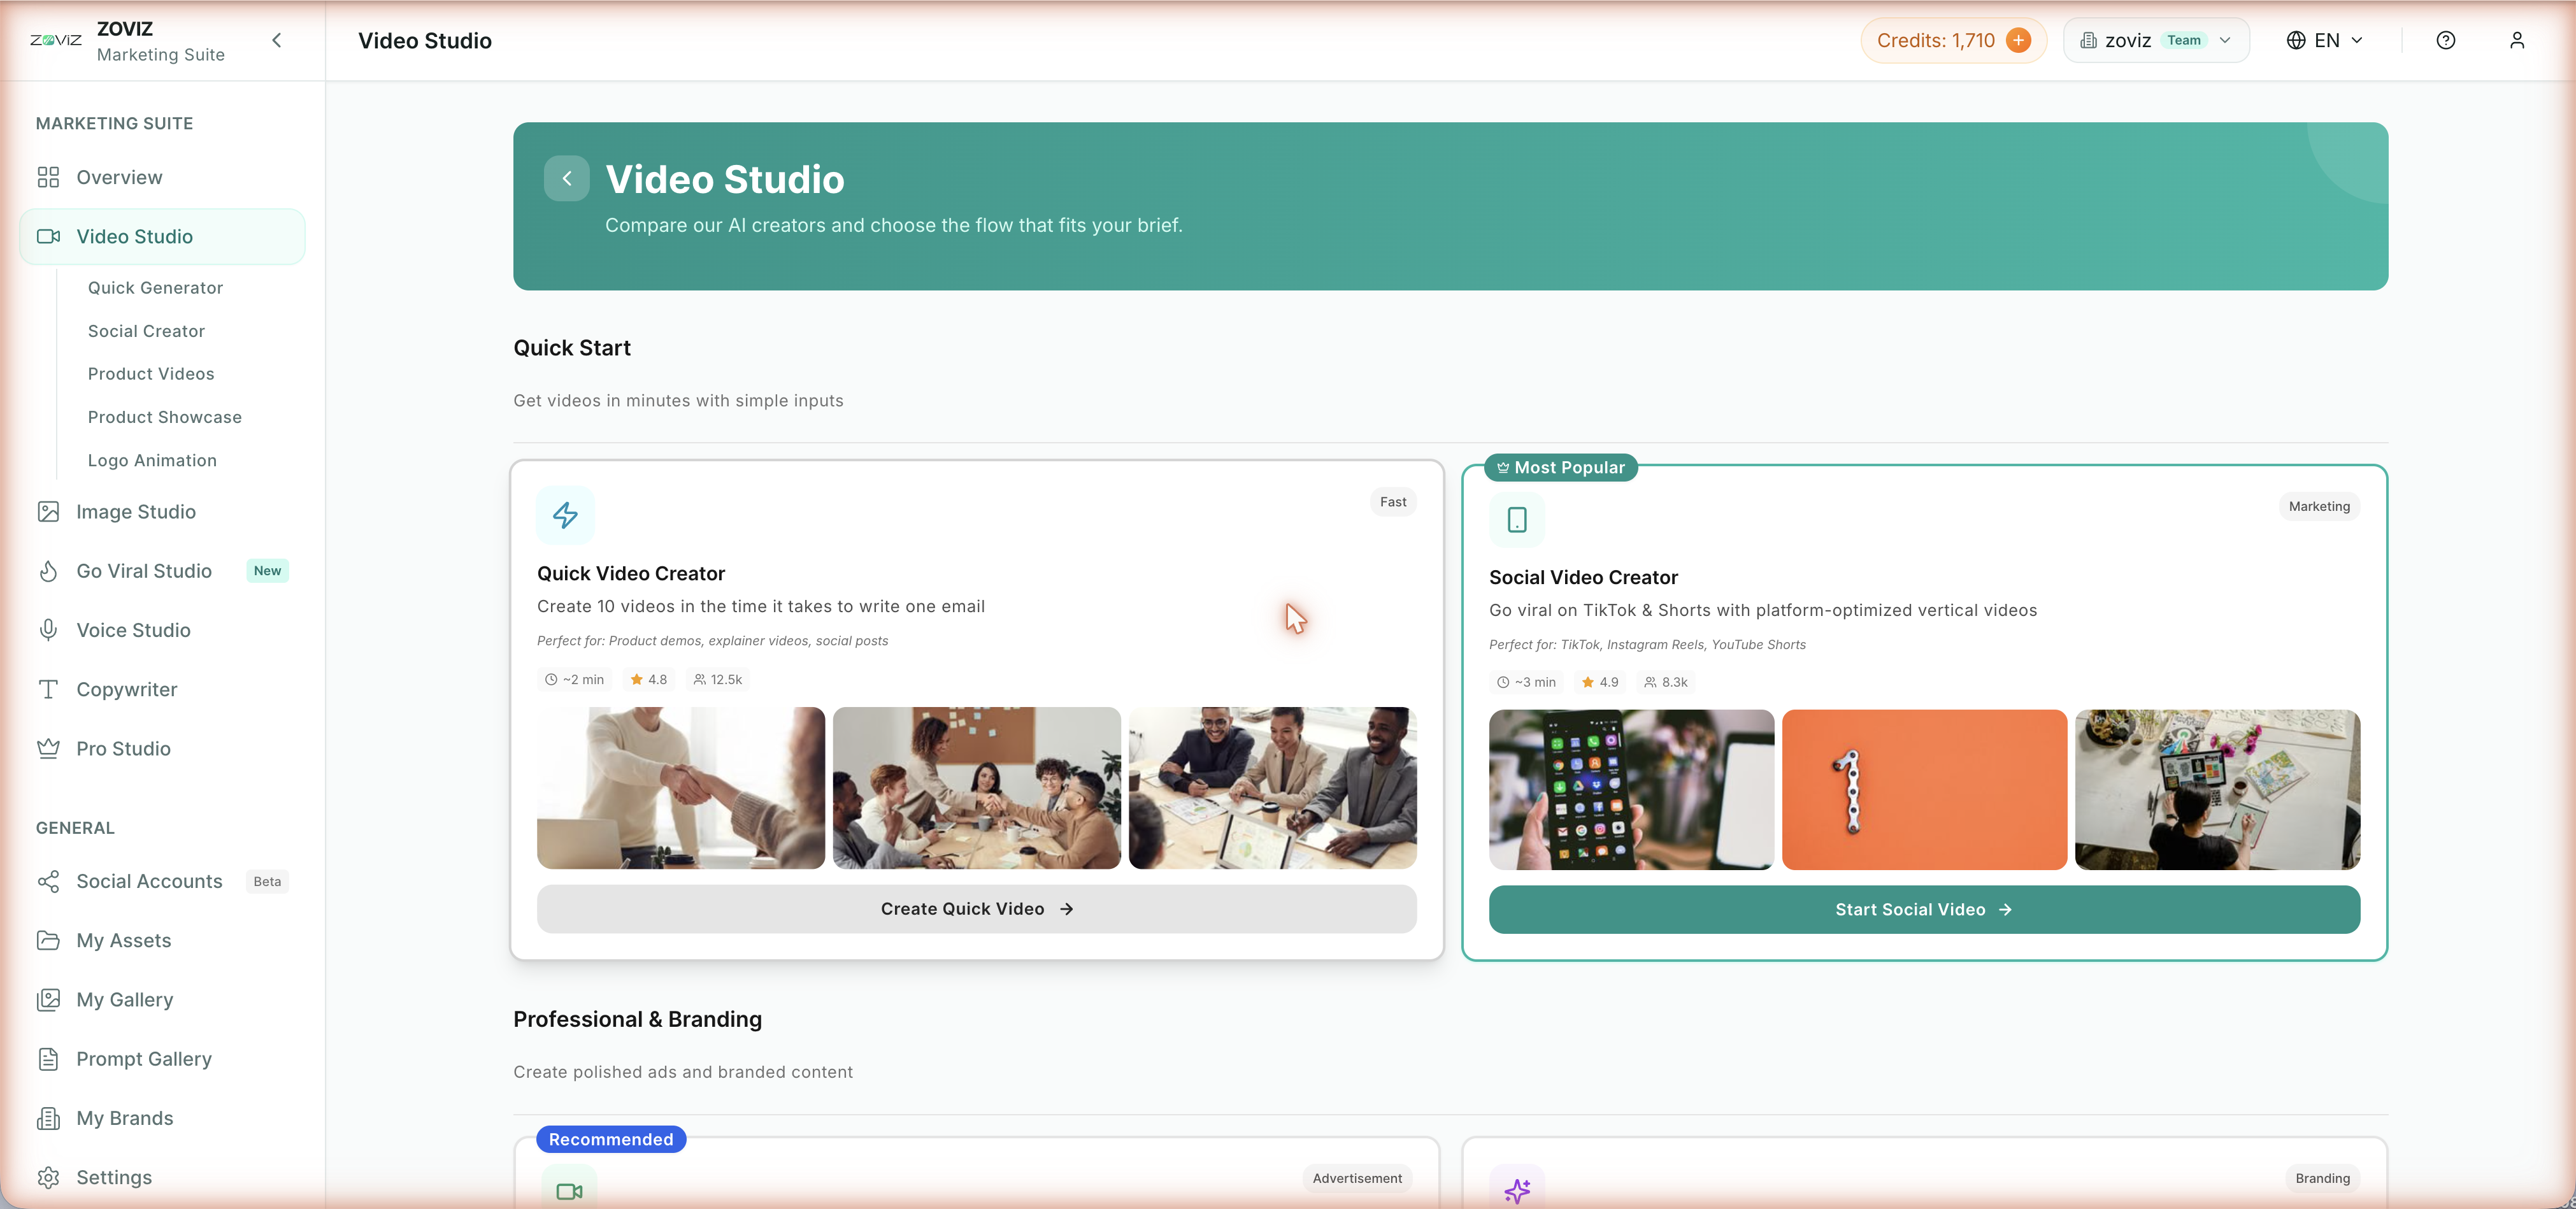The image size is (2576, 1209).
Task: Click the Fast tag on Quick Video card
Action: [1392, 502]
